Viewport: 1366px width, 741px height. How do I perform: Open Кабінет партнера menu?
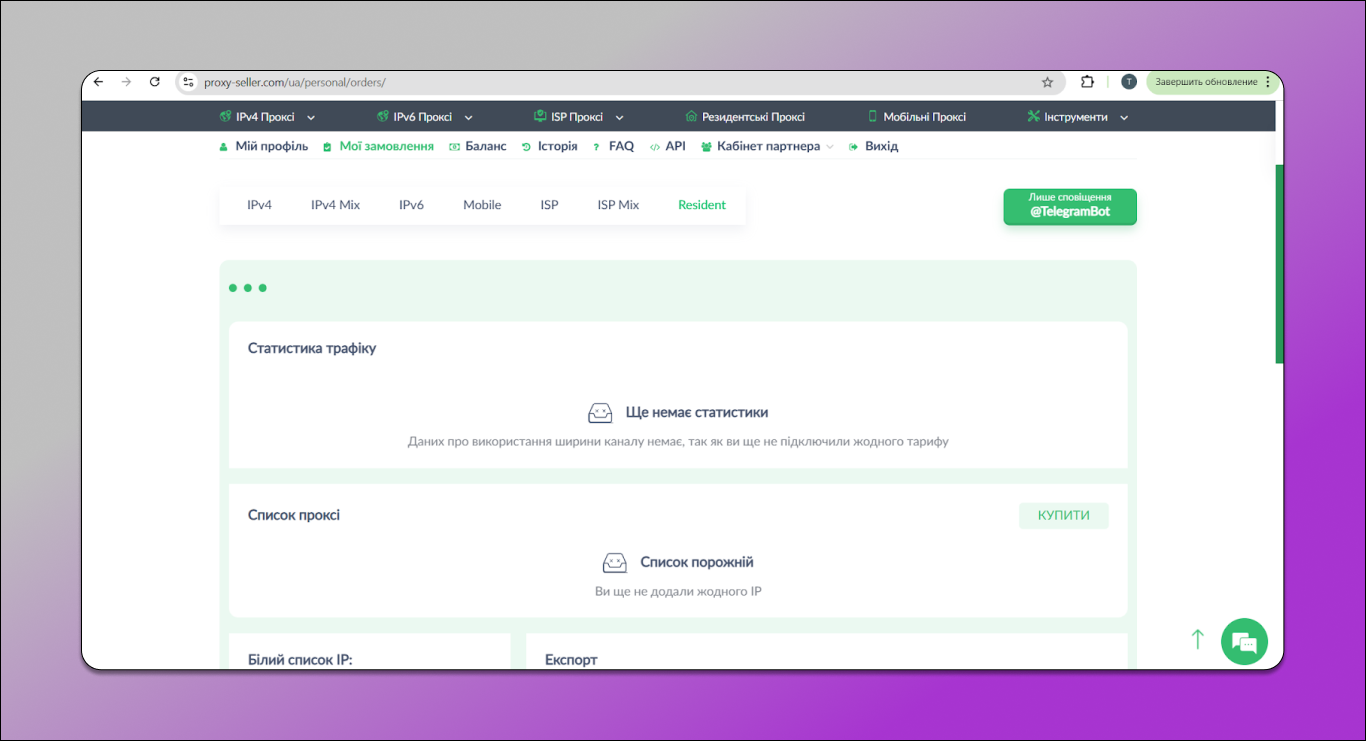point(767,146)
